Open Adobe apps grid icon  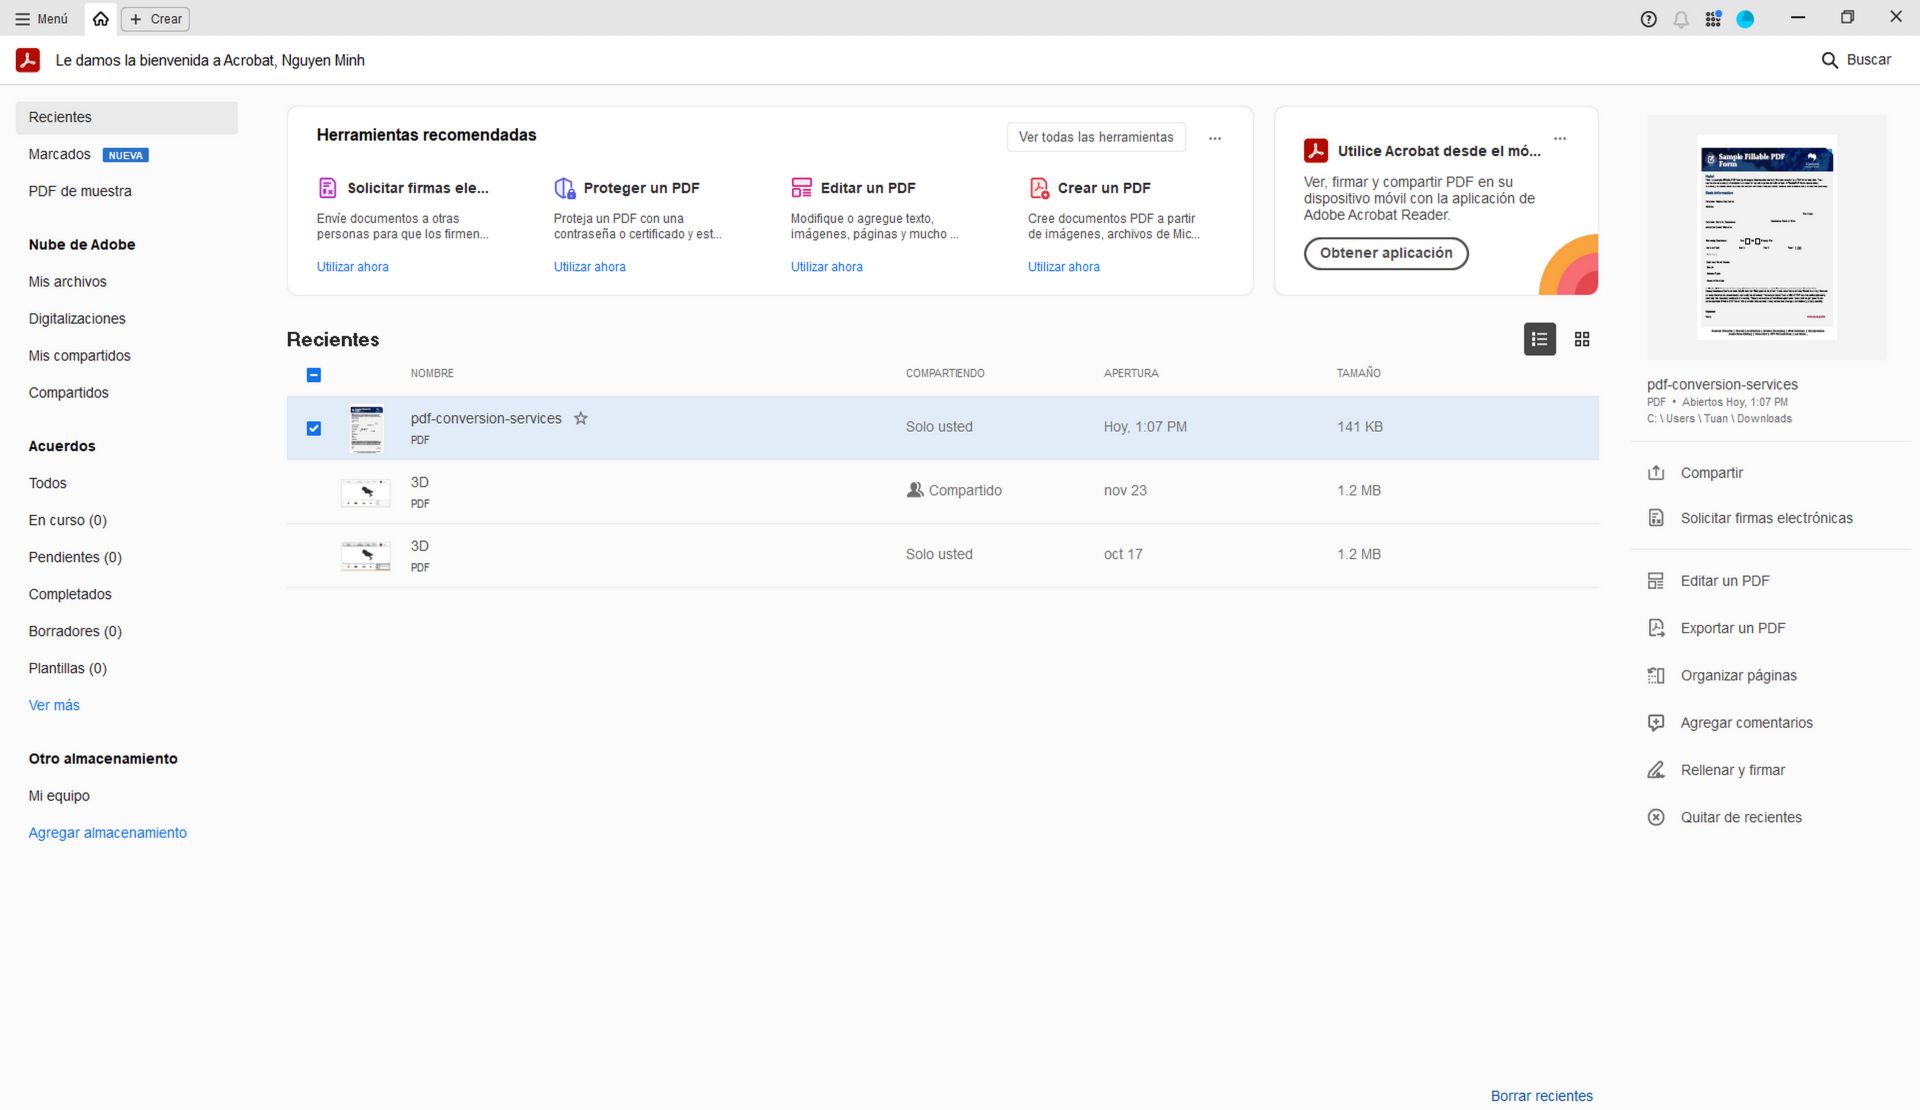click(1713, 19)
